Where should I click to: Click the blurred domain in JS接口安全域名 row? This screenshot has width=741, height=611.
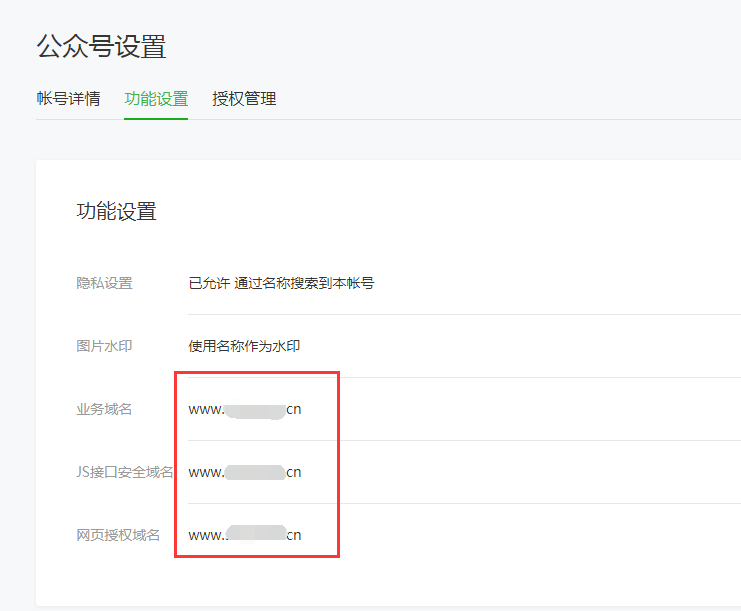click(255, 472)
